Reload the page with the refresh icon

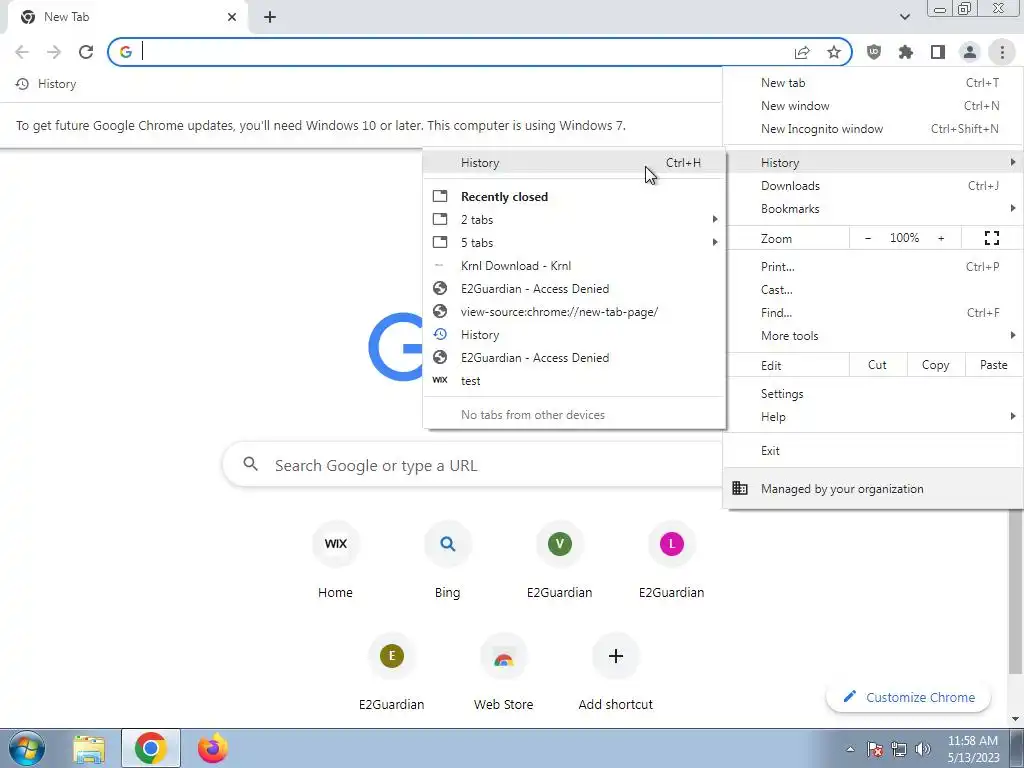86,52
